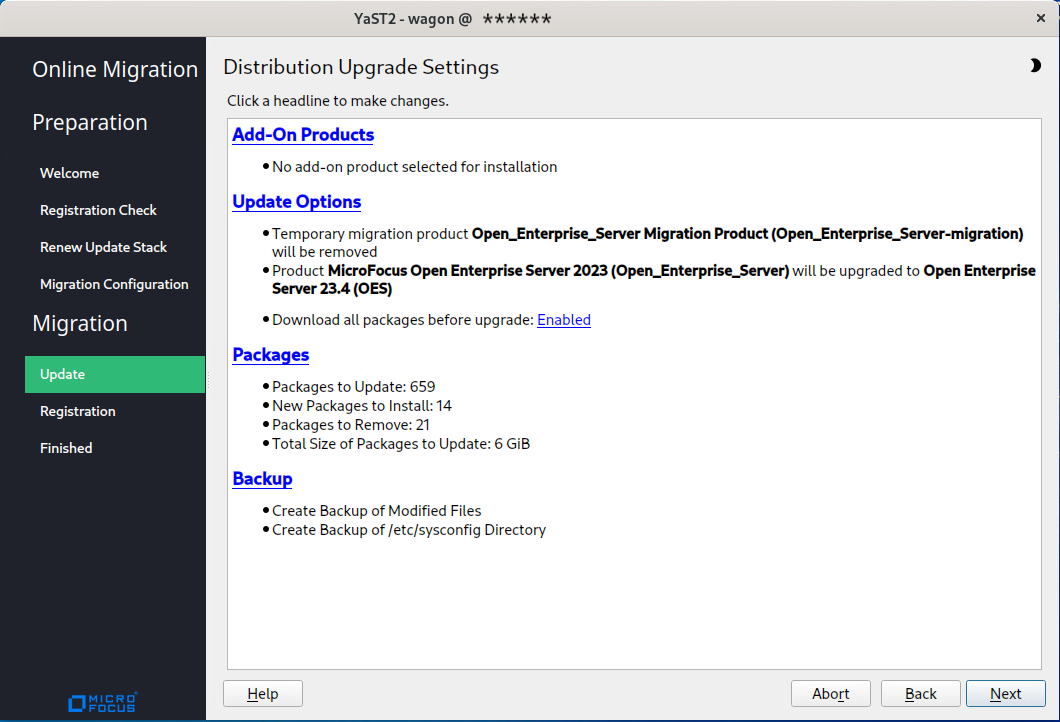Toggle the Enabled download packages link
The height and width of the screenshot is (722, 1060).
564,320
